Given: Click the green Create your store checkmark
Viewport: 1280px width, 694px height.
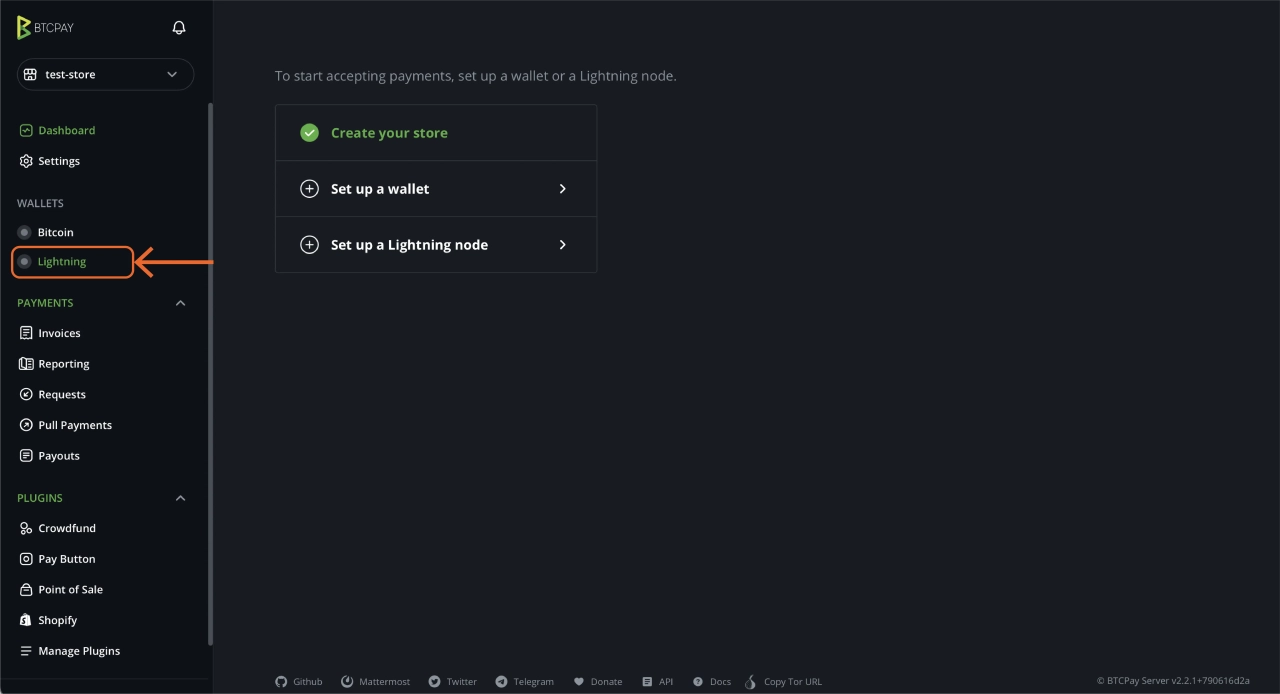Looking at the screenshot, I should click(x=309, y=131).
